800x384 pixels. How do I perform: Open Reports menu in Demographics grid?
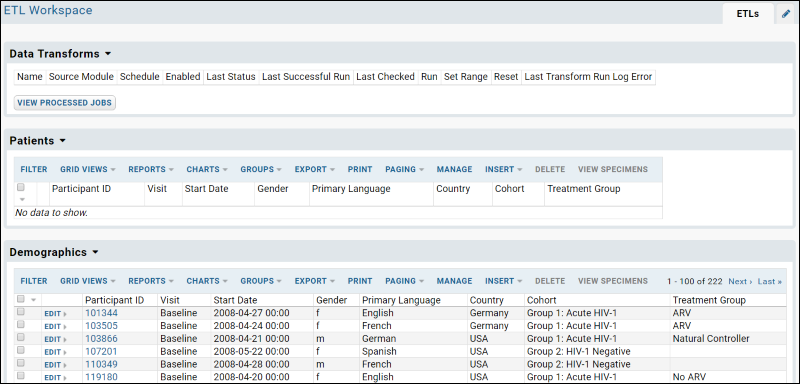pos(151,281)
